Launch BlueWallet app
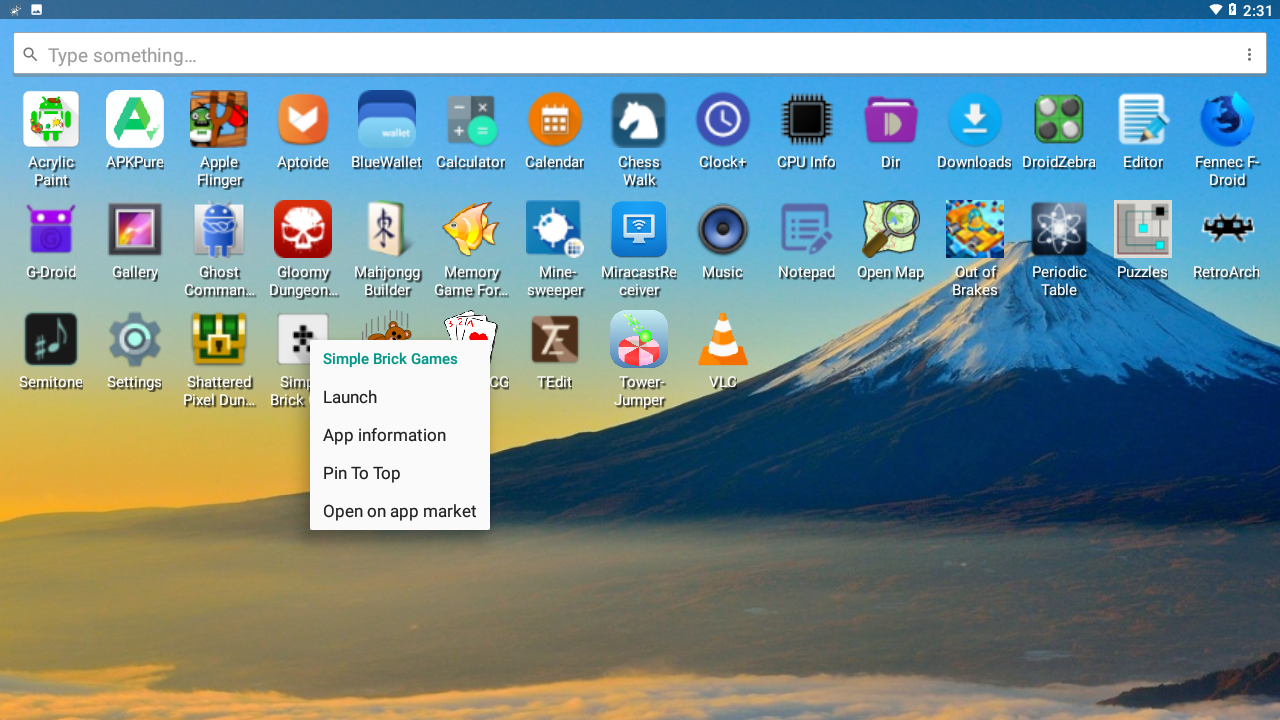 [x=387, y=120]
